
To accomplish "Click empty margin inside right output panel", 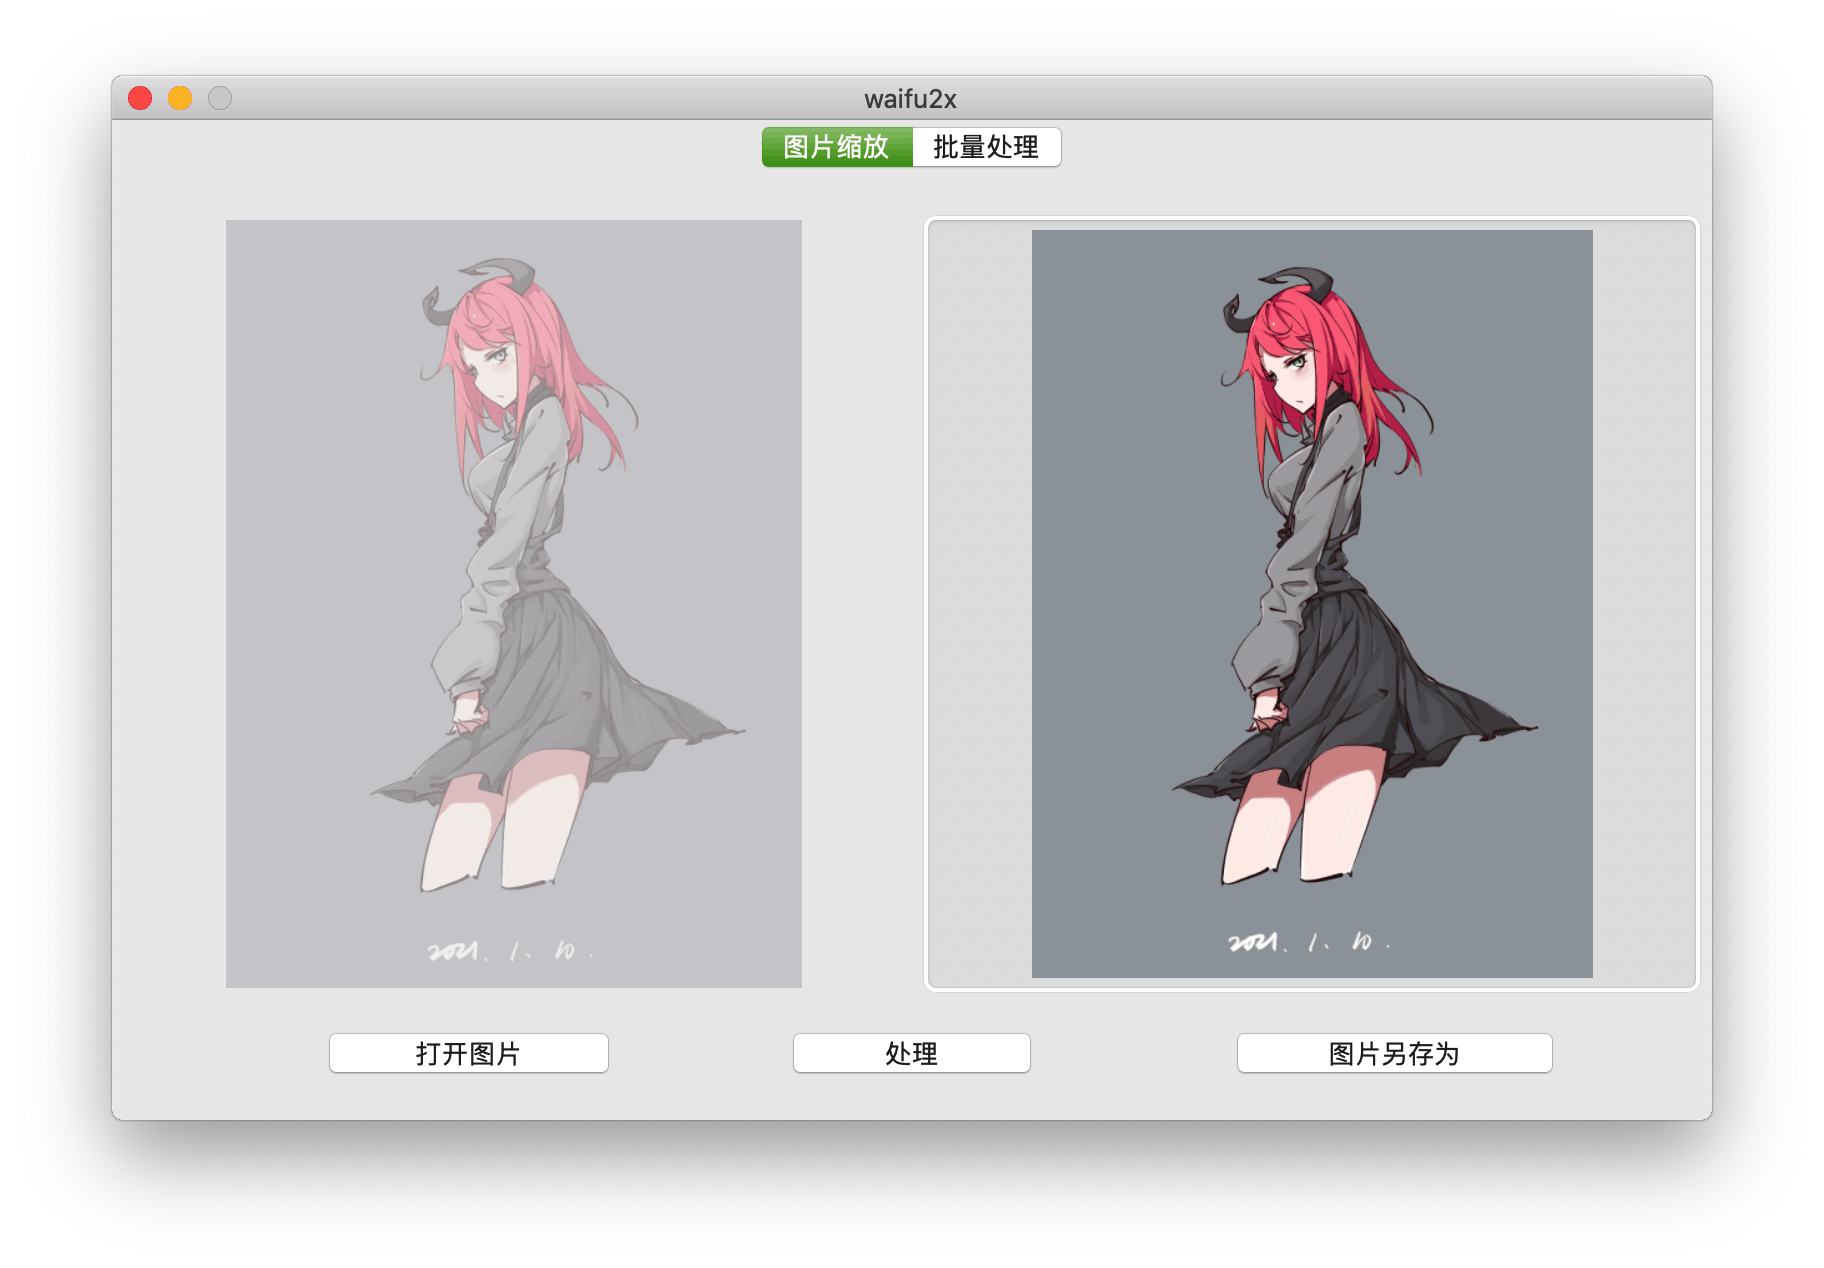I will 980,600.
